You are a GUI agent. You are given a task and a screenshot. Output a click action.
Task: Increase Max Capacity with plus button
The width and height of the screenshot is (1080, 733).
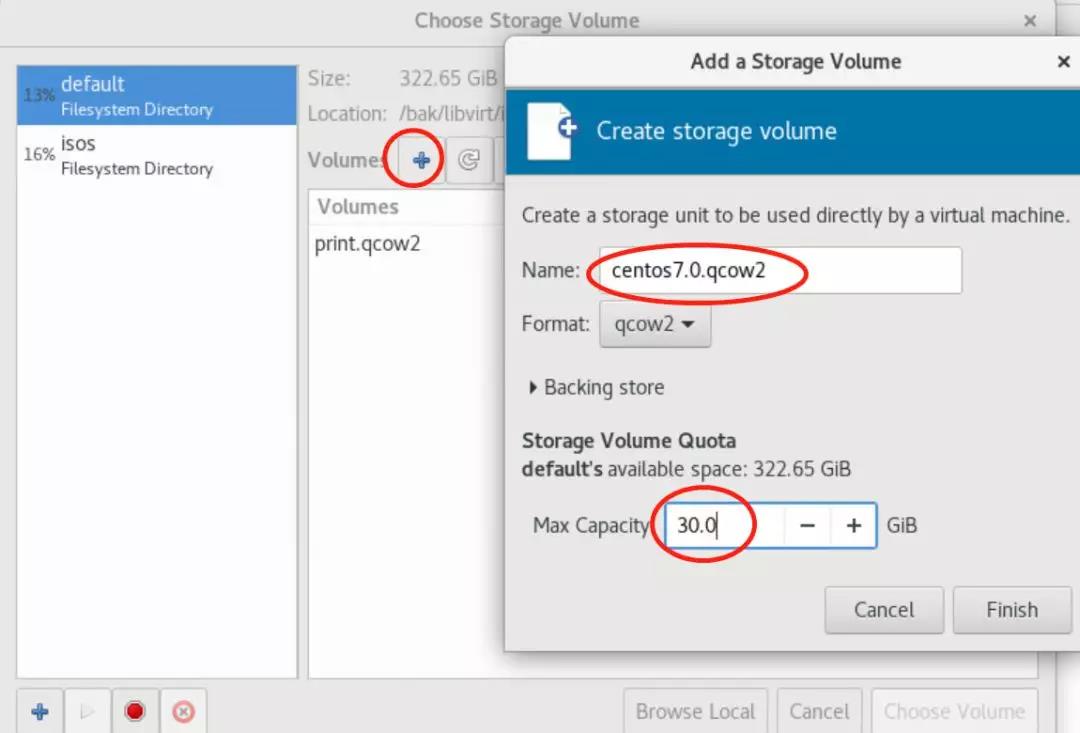point(853,526)
